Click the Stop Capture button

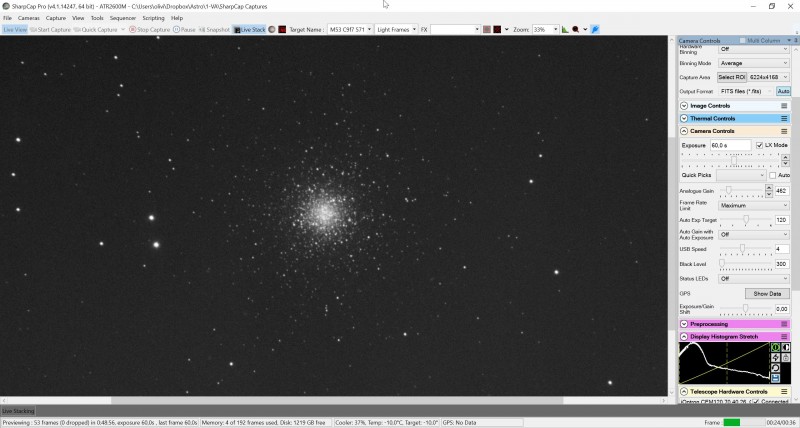click(x=149, y=30)
